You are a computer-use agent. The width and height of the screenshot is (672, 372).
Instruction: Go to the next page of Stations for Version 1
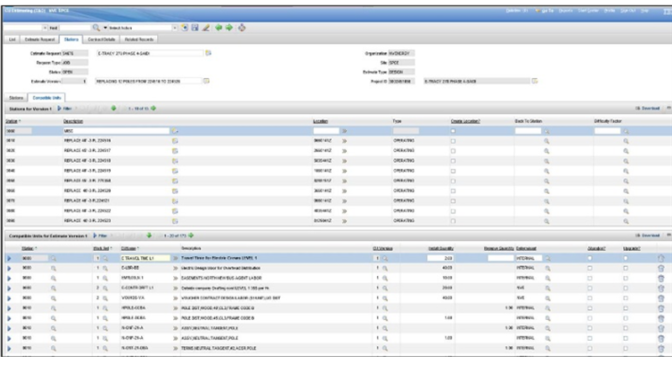point(153,108)
